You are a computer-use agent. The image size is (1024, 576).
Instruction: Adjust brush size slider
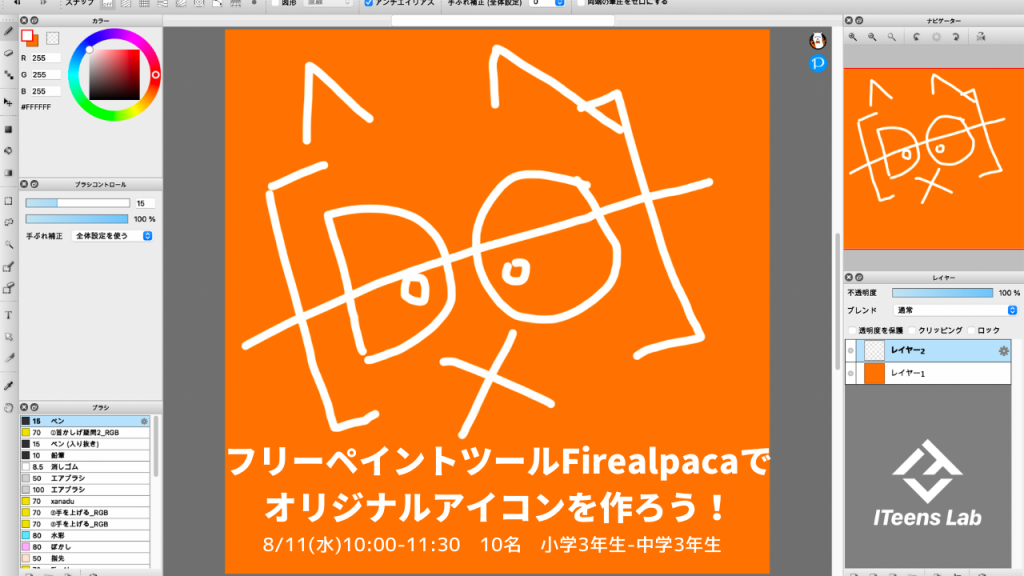coord(77,203)
